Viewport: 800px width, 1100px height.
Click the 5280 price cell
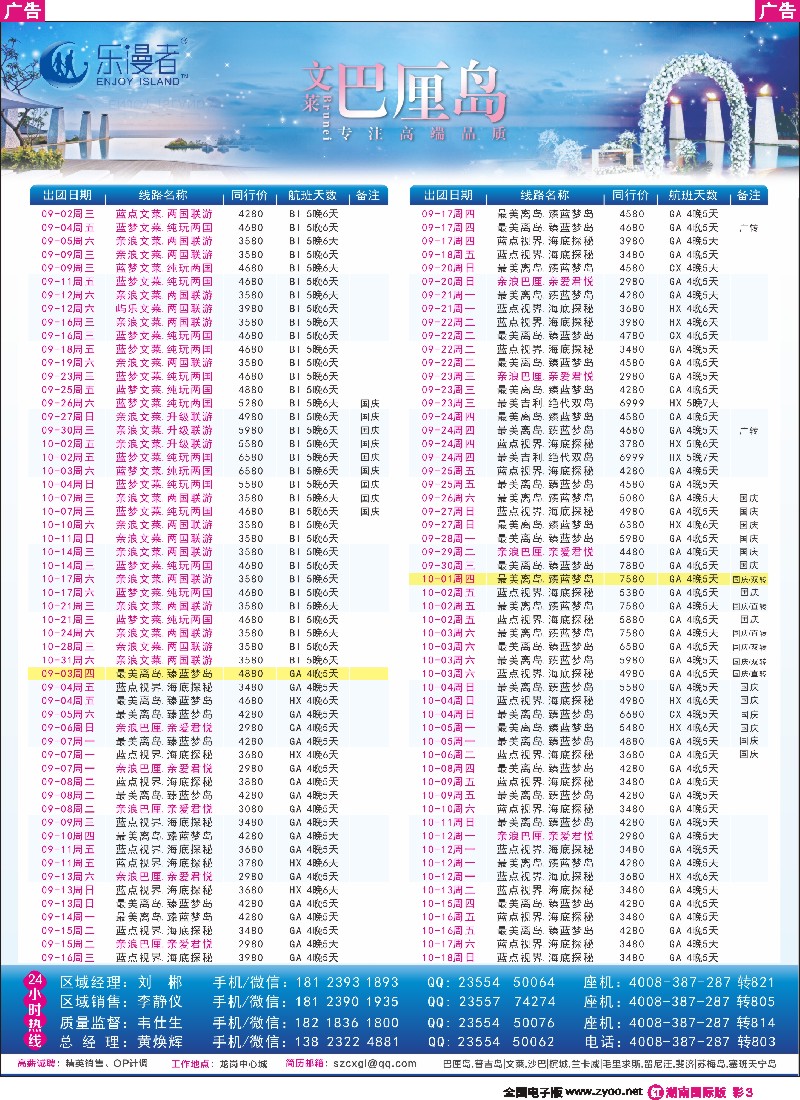coord(251,403)
